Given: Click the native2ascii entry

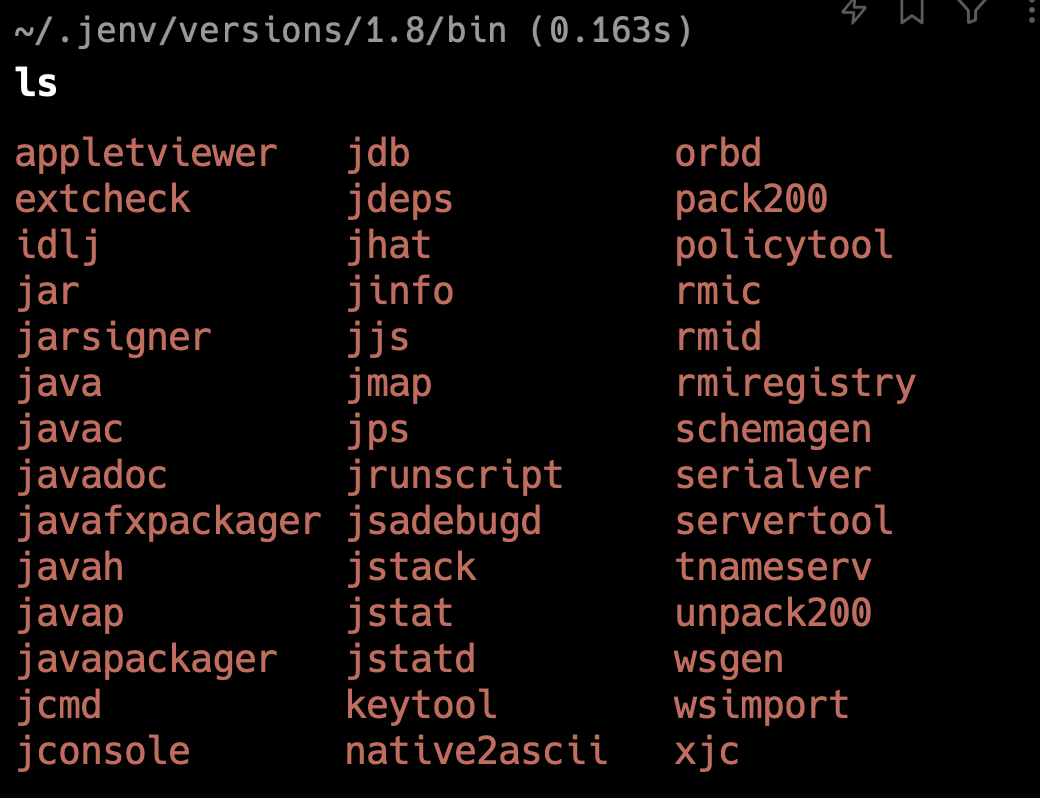Looking at the screenshot, I should tap(476, 751).
